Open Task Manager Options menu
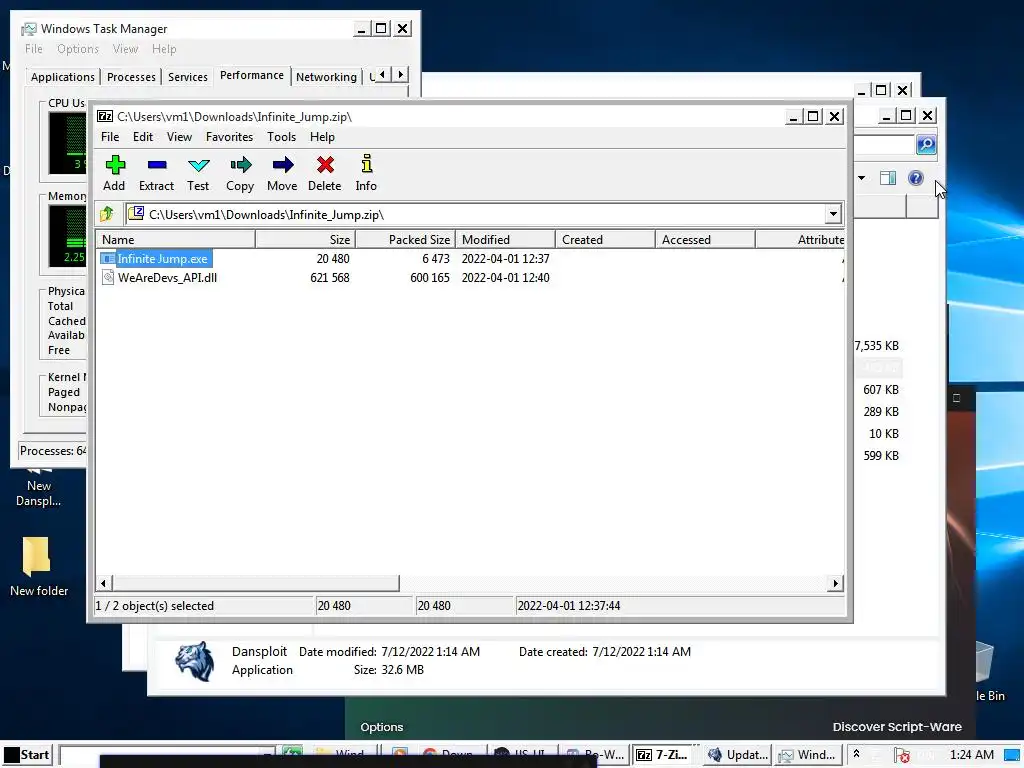The width and height of the screenshot is (1024, 768). pyautogui.click(x=78, y=49)
